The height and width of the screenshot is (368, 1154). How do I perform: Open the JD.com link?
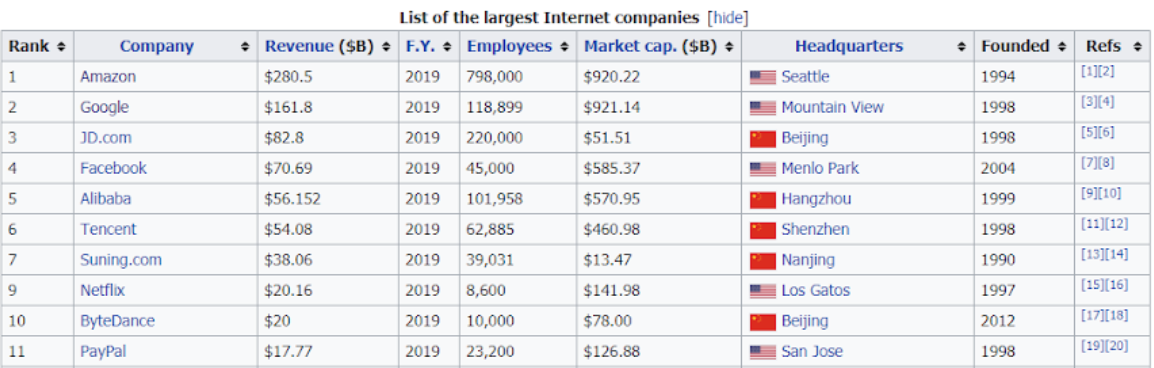click(103, 138)
